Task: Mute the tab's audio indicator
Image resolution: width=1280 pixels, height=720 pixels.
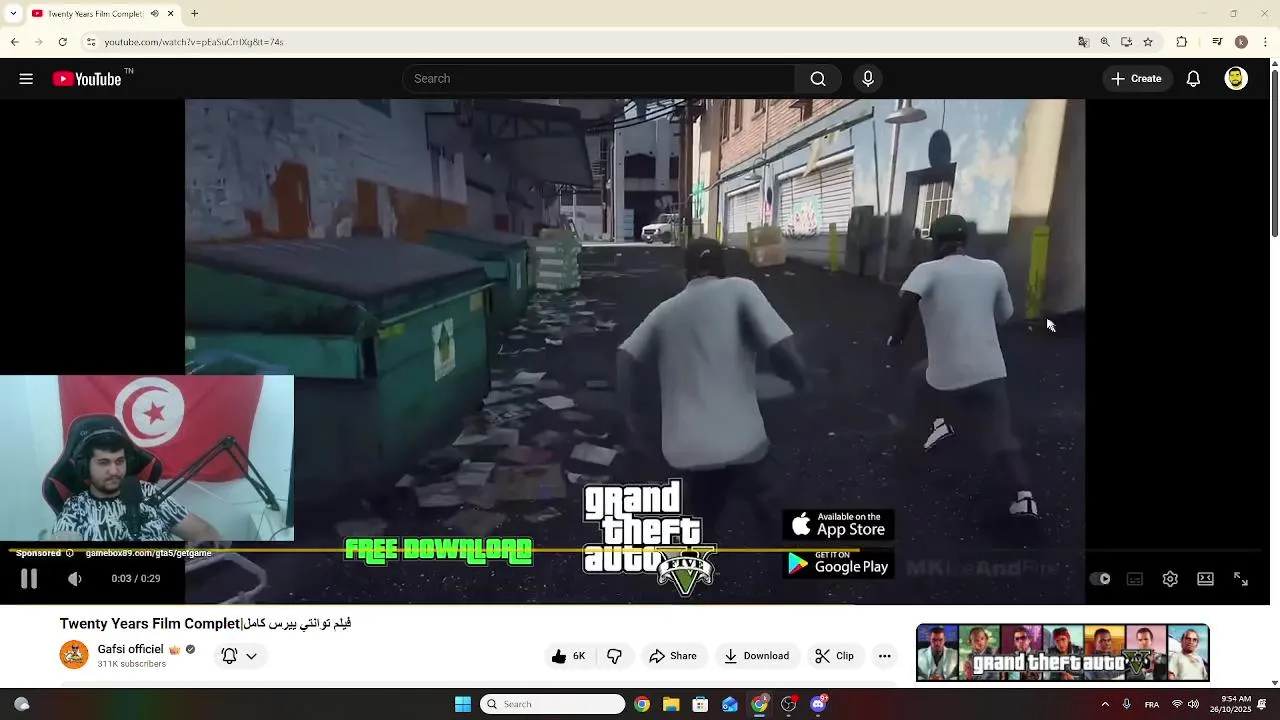Action: click(154, 14)
